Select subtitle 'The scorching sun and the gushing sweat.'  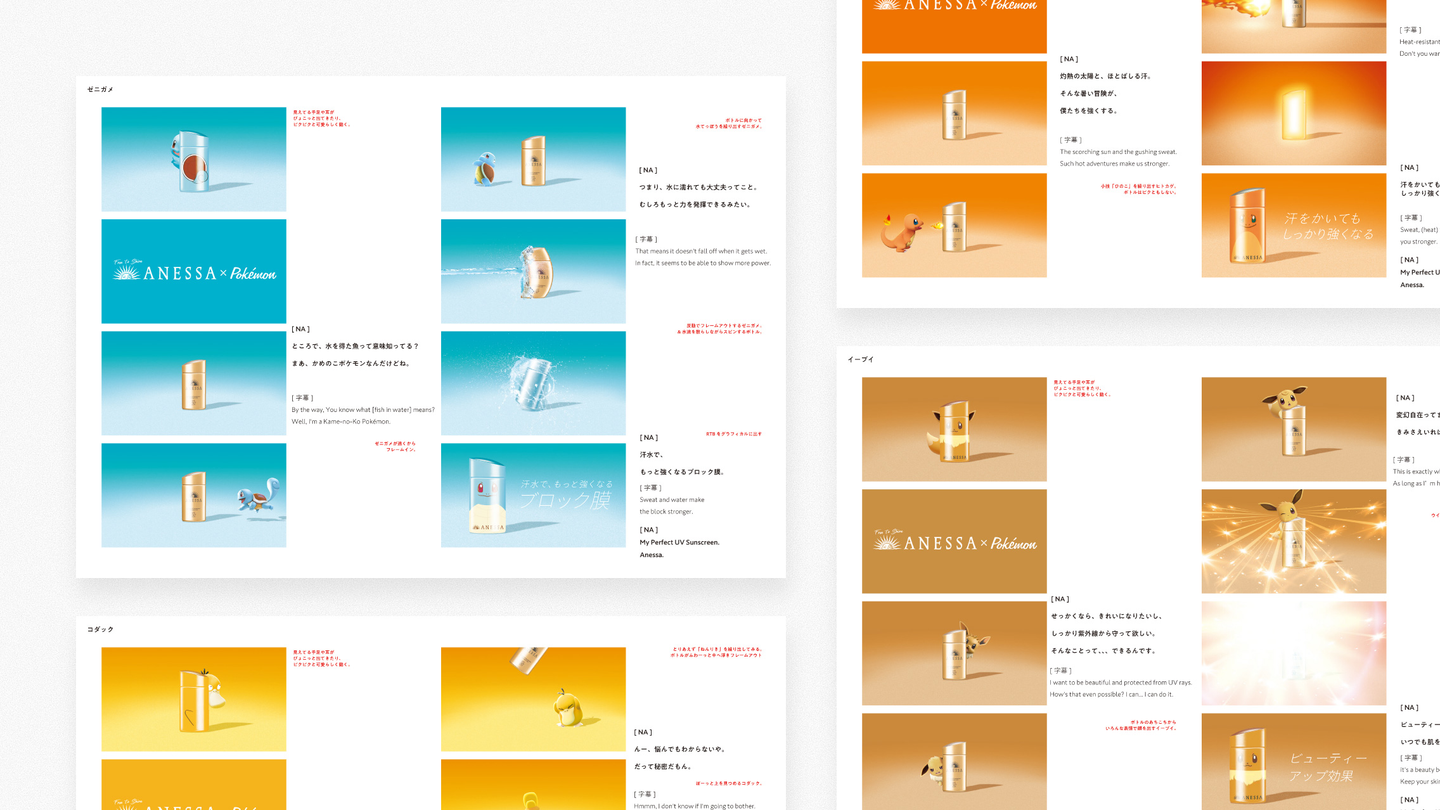[1118, 152]
